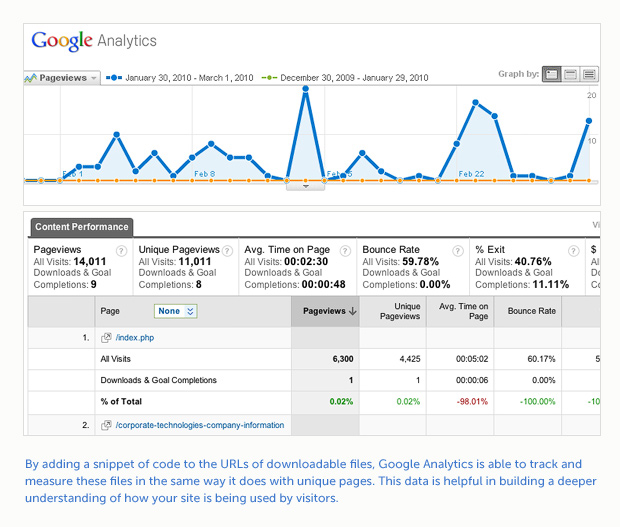Open the Content Performance tab
This screenshot has width=620, height=527.
pos(82,227)
